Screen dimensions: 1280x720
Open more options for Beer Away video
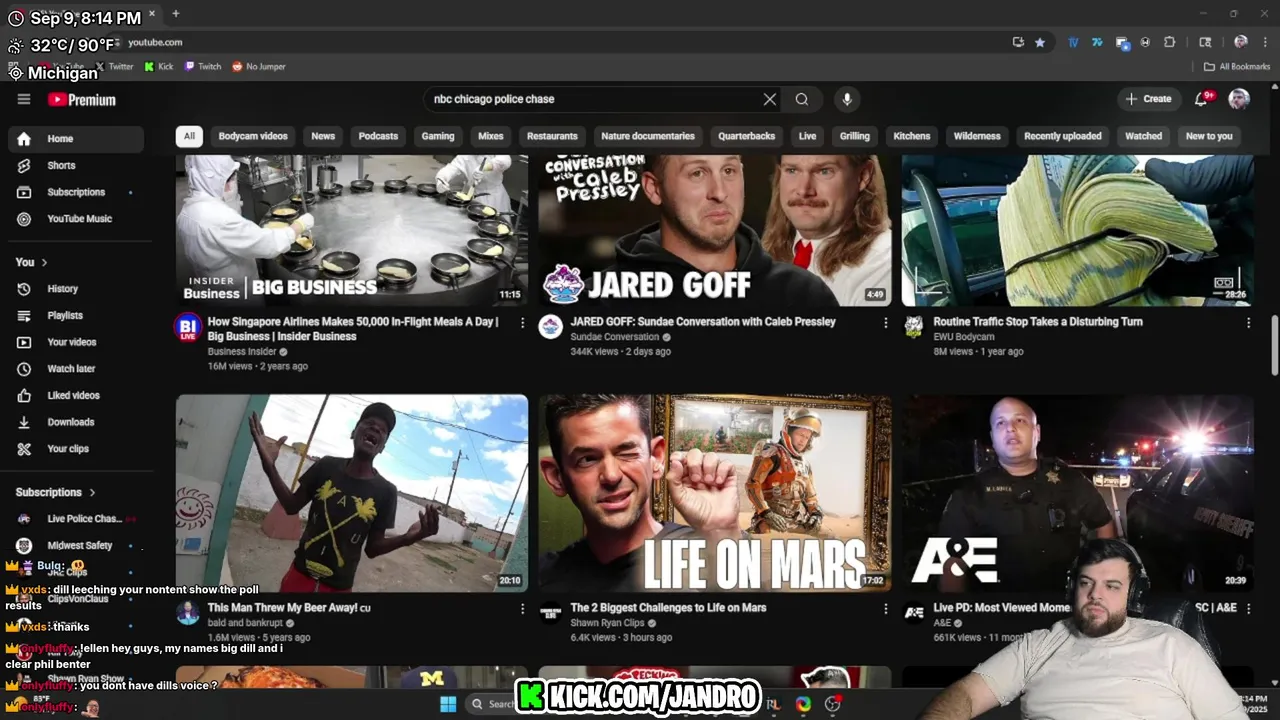click(x=522, y=608)
